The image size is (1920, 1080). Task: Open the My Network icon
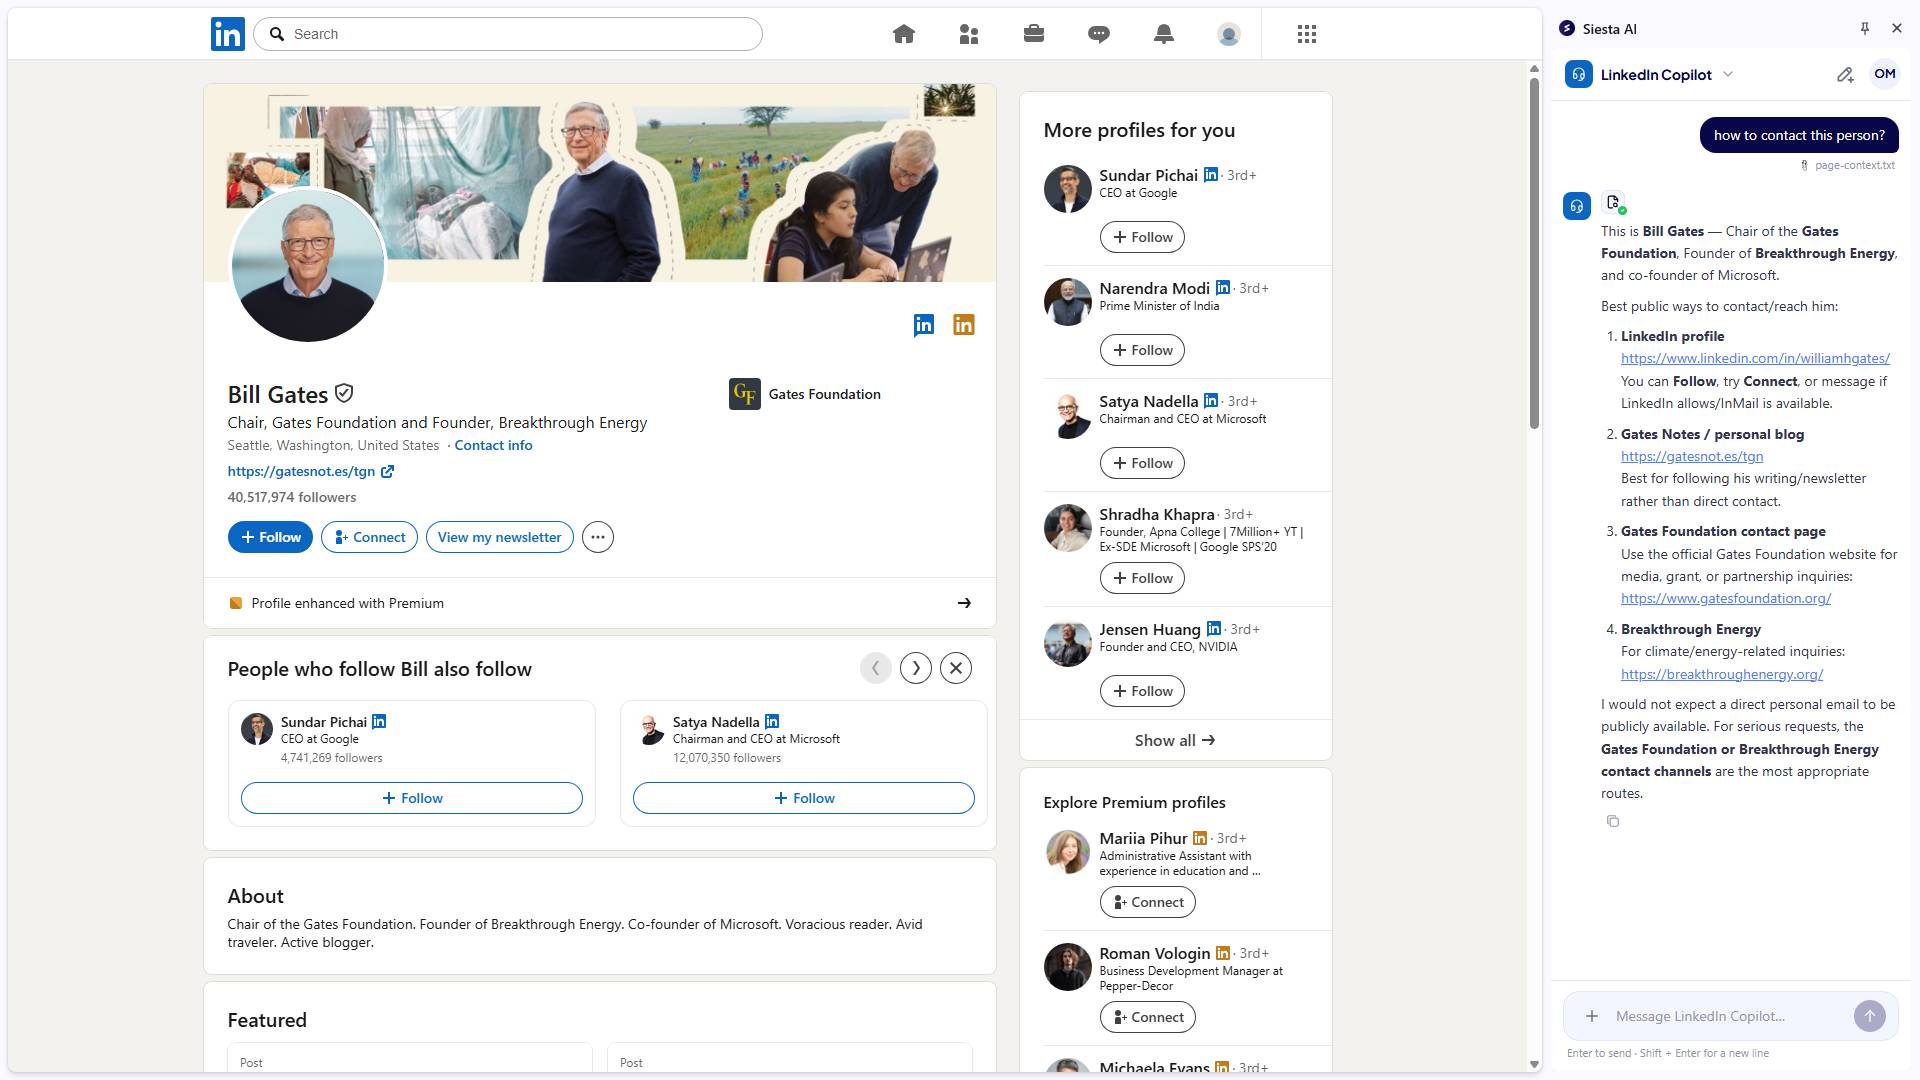point(969,34)
